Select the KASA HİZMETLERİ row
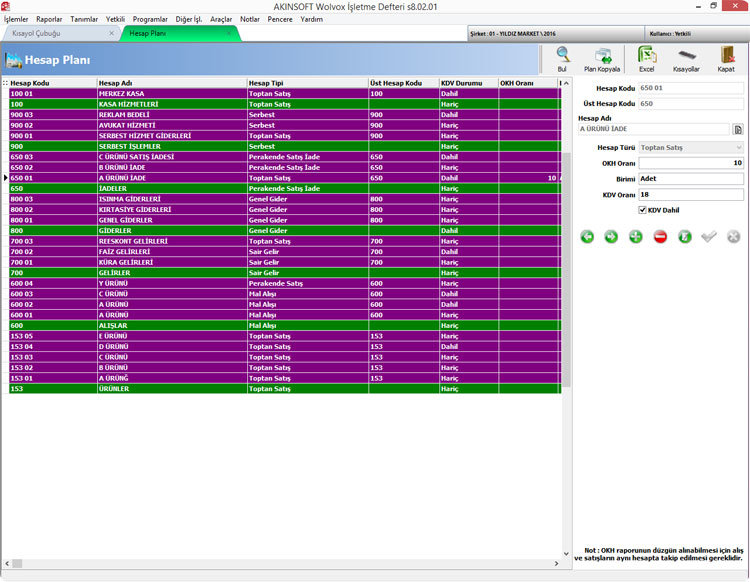This screenshot has width=750, height=582. pos(285,104)
